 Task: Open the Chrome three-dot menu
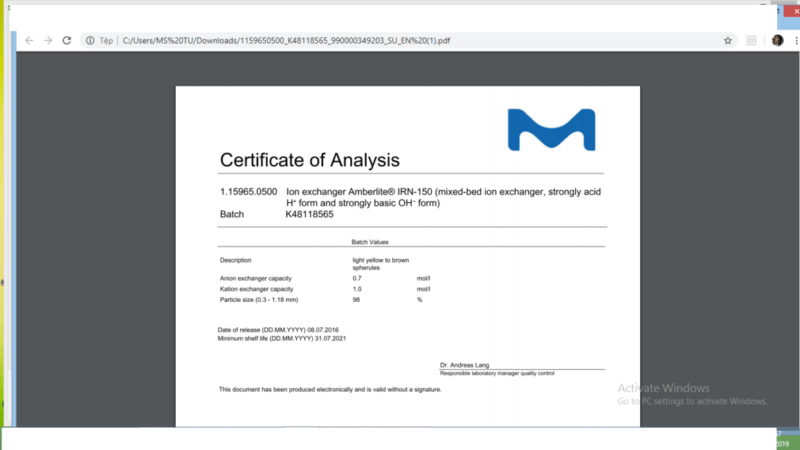pyautogui.click(x=796, y=40)
